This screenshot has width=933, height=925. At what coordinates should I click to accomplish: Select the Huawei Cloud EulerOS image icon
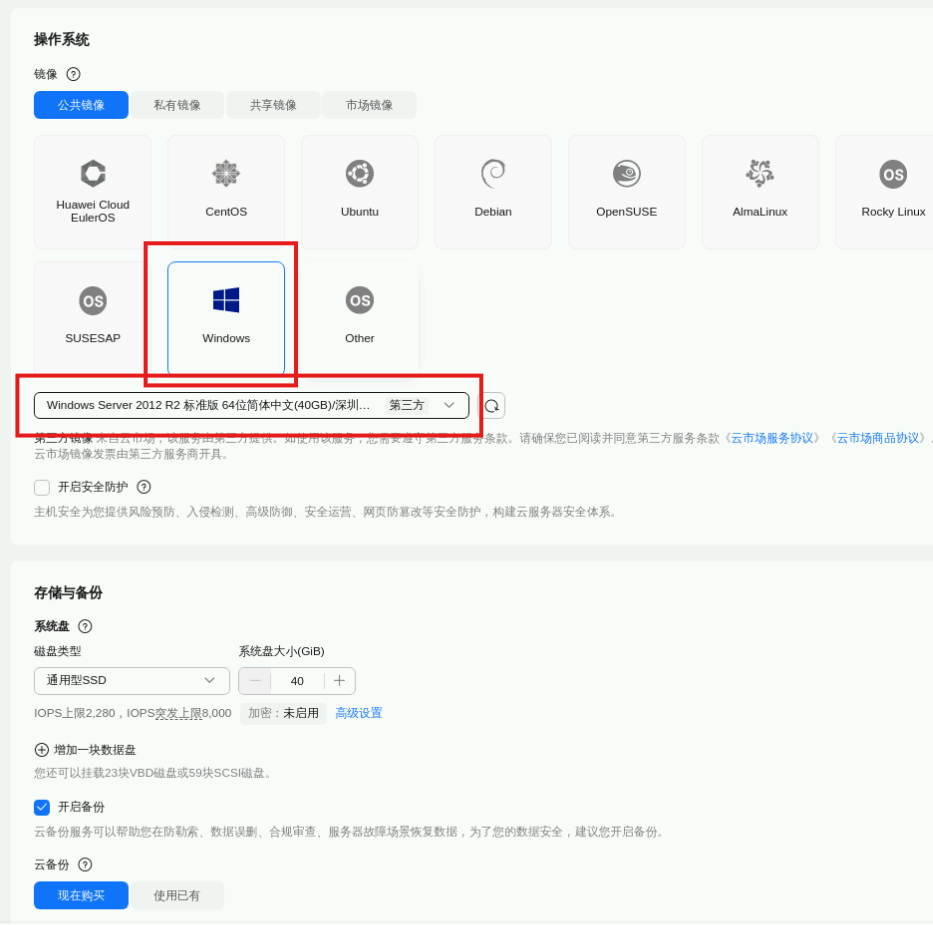coord(93,174)
